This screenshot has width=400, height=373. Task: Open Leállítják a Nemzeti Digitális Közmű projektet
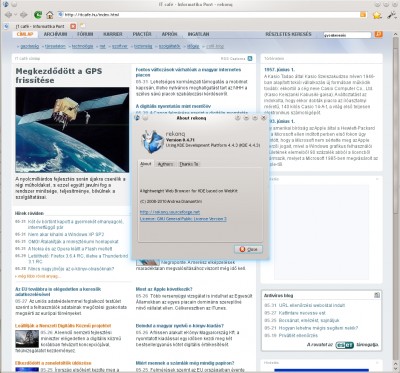coord(63,325)
